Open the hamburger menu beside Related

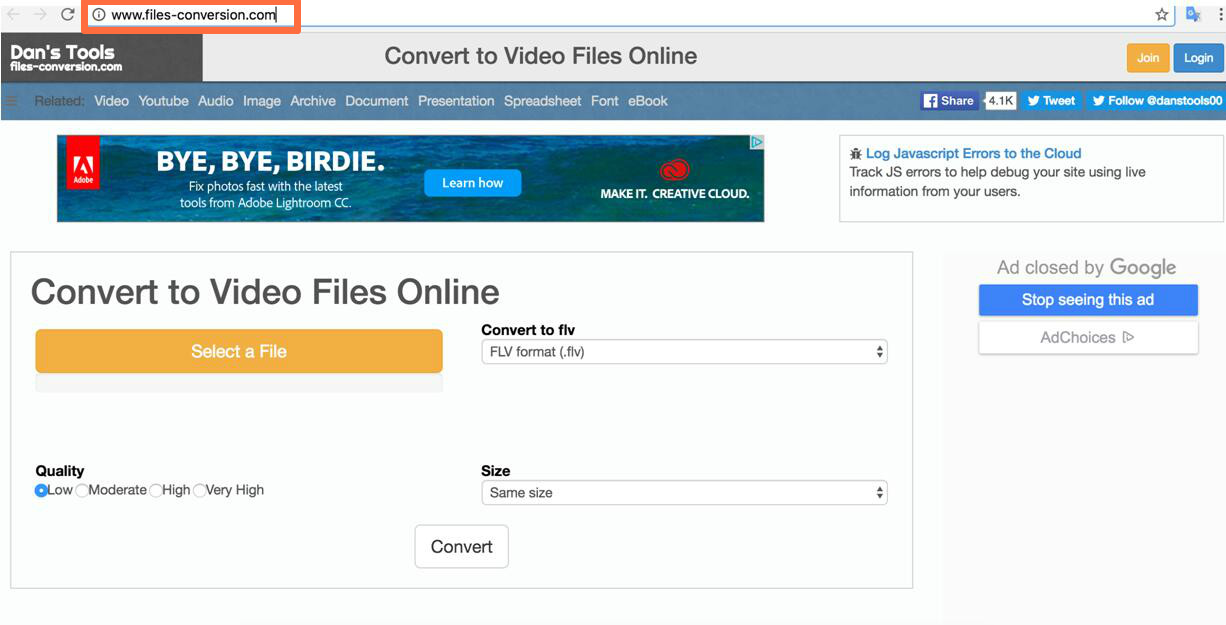[x=12, y=101]
